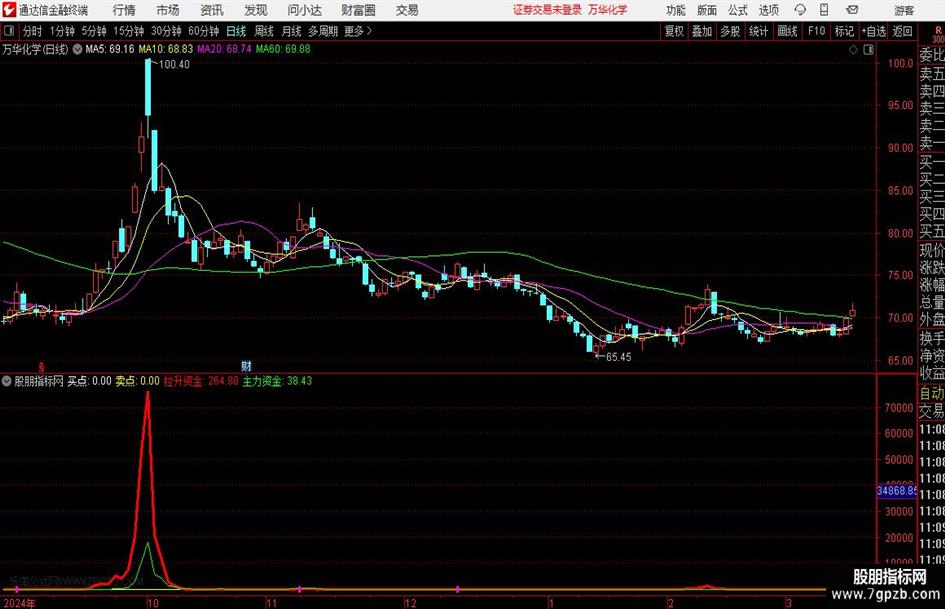Open the customer service headset icon
Viewport: 945px width, 609px height.
(800, 10)
